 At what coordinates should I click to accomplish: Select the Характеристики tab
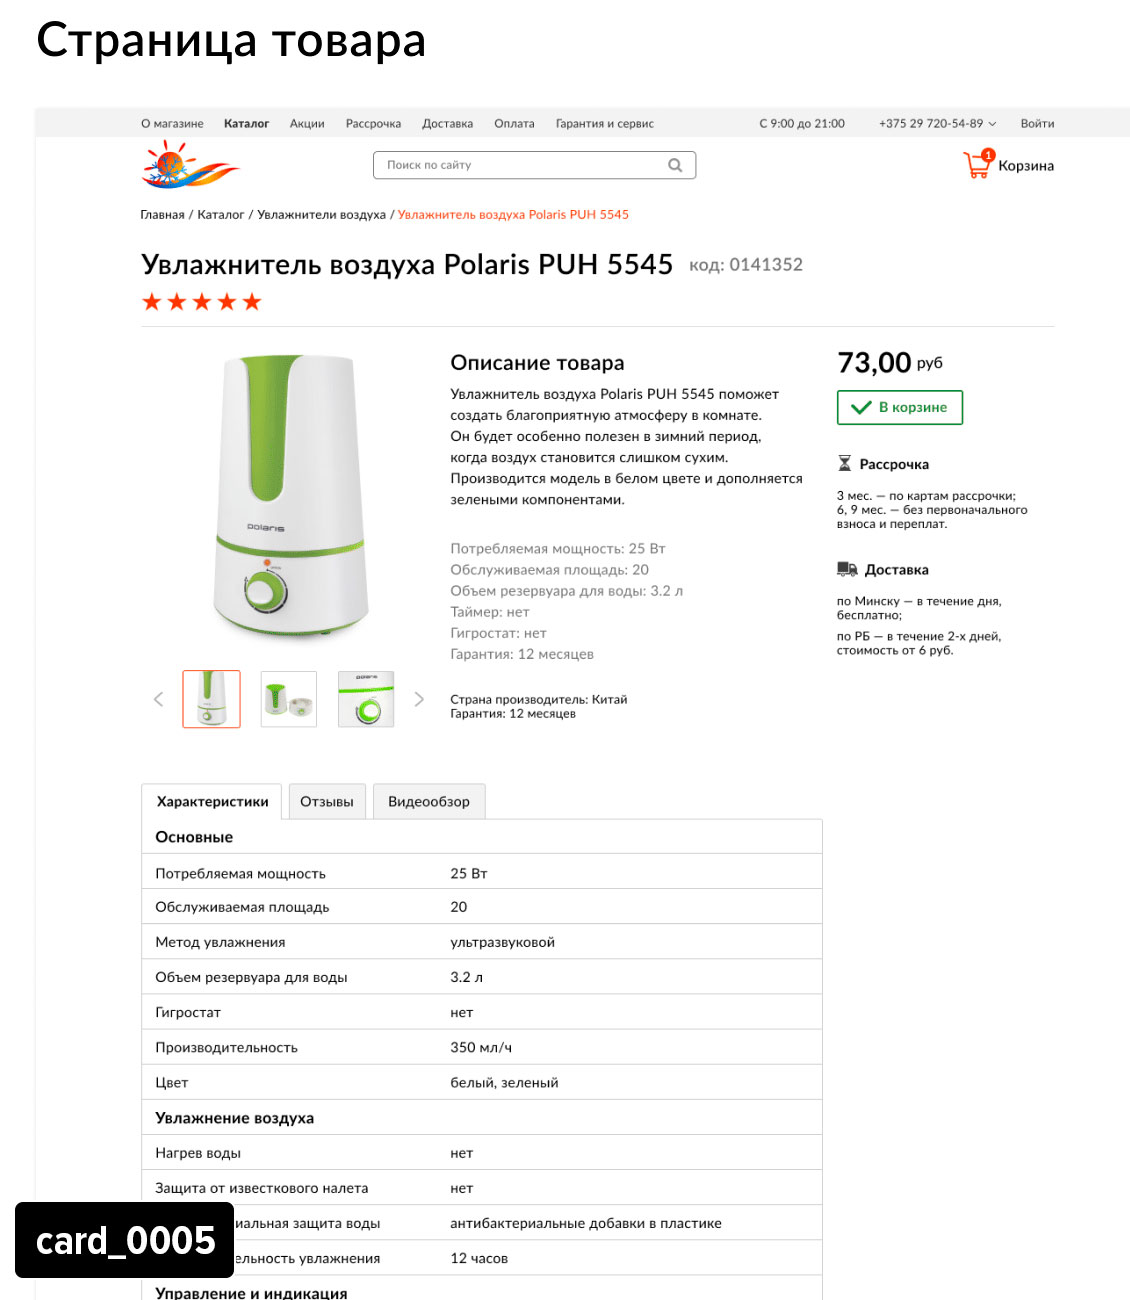coord(212,802)
